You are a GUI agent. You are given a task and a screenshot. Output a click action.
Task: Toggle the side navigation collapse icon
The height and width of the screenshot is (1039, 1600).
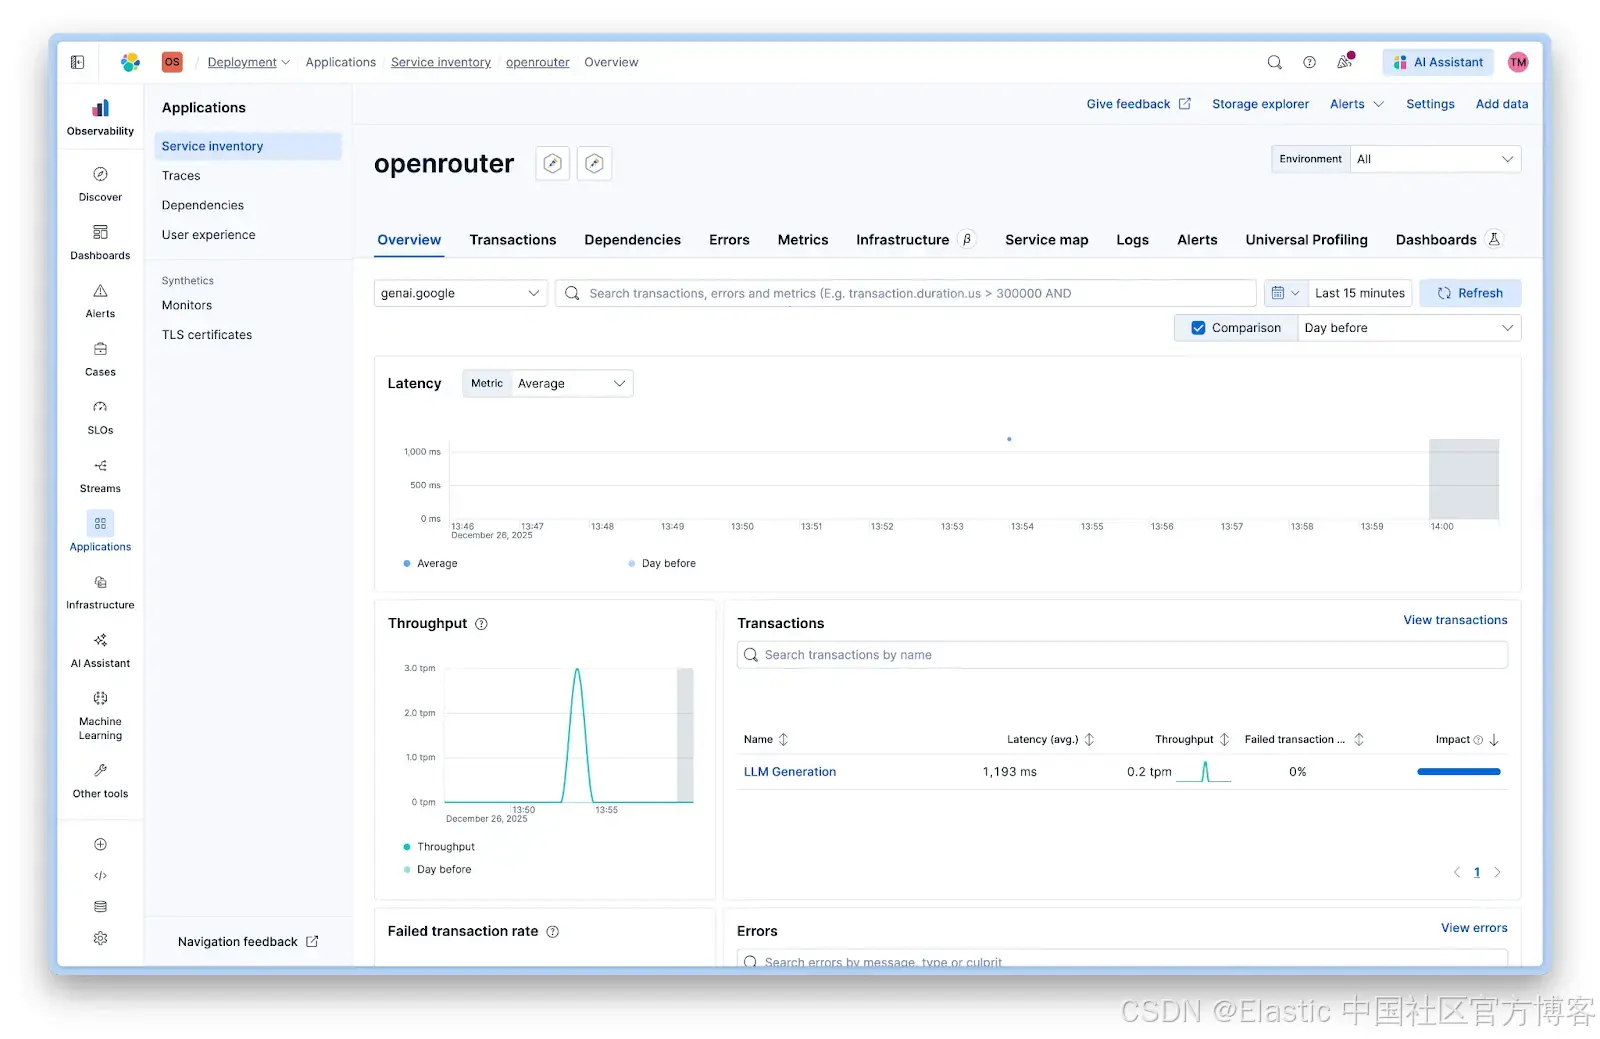click(x=78, y=62)
